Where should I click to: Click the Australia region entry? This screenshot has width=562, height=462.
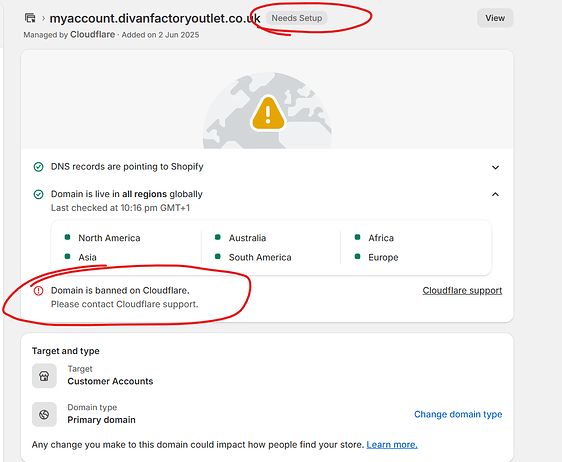(240, 238)
